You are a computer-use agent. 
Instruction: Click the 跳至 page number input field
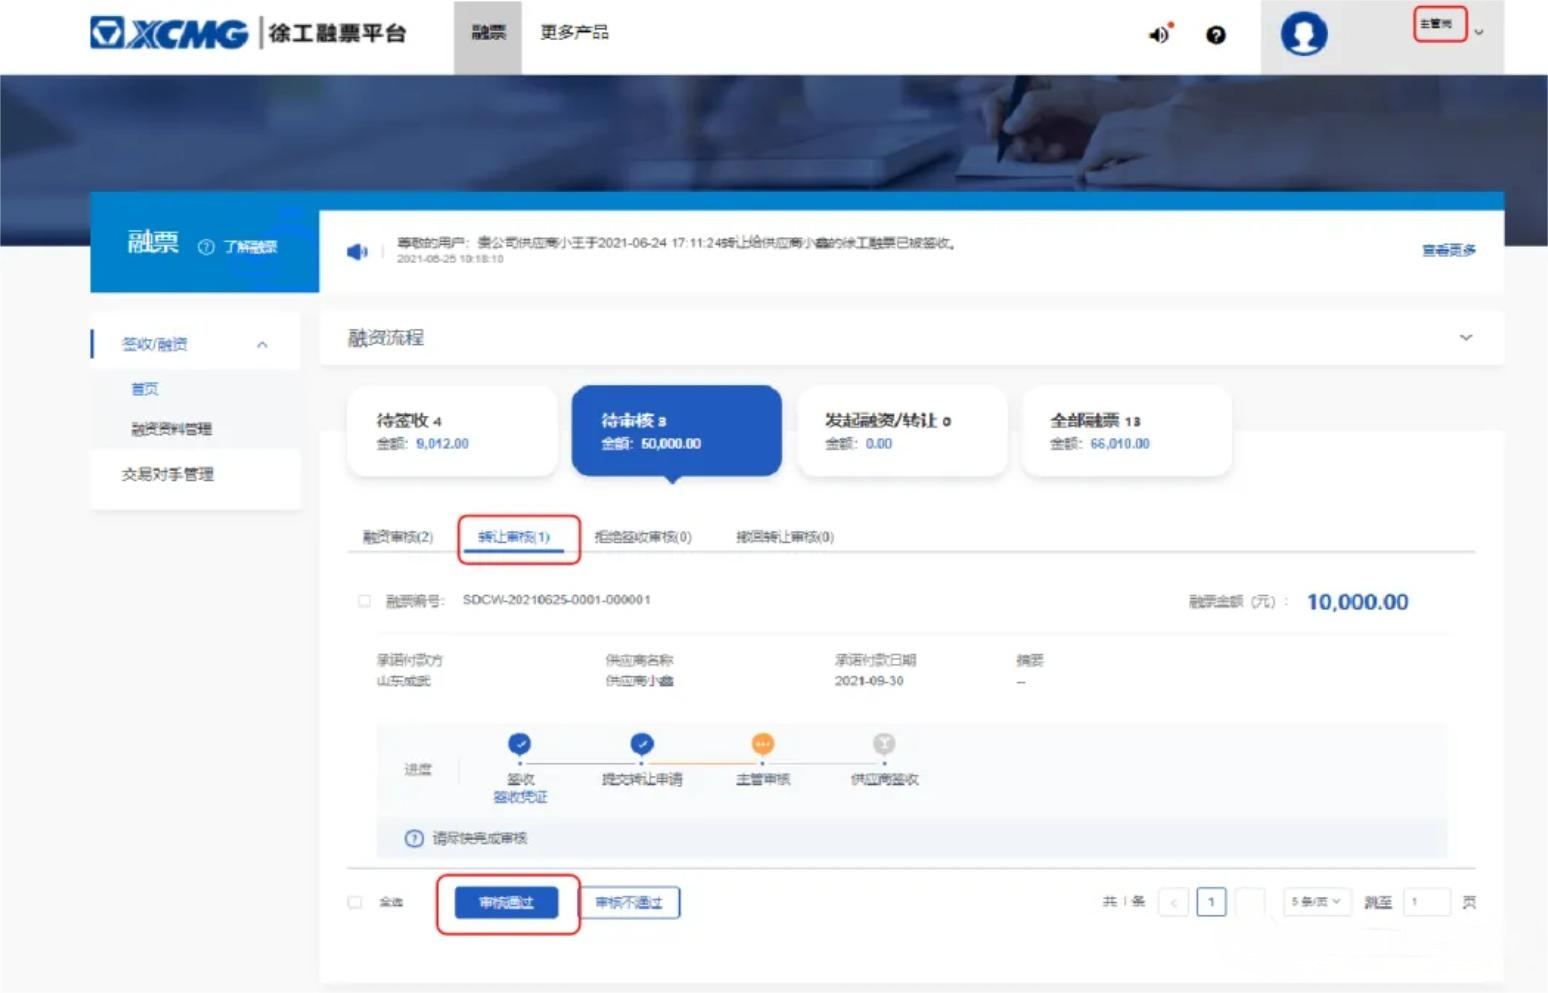1425,902
